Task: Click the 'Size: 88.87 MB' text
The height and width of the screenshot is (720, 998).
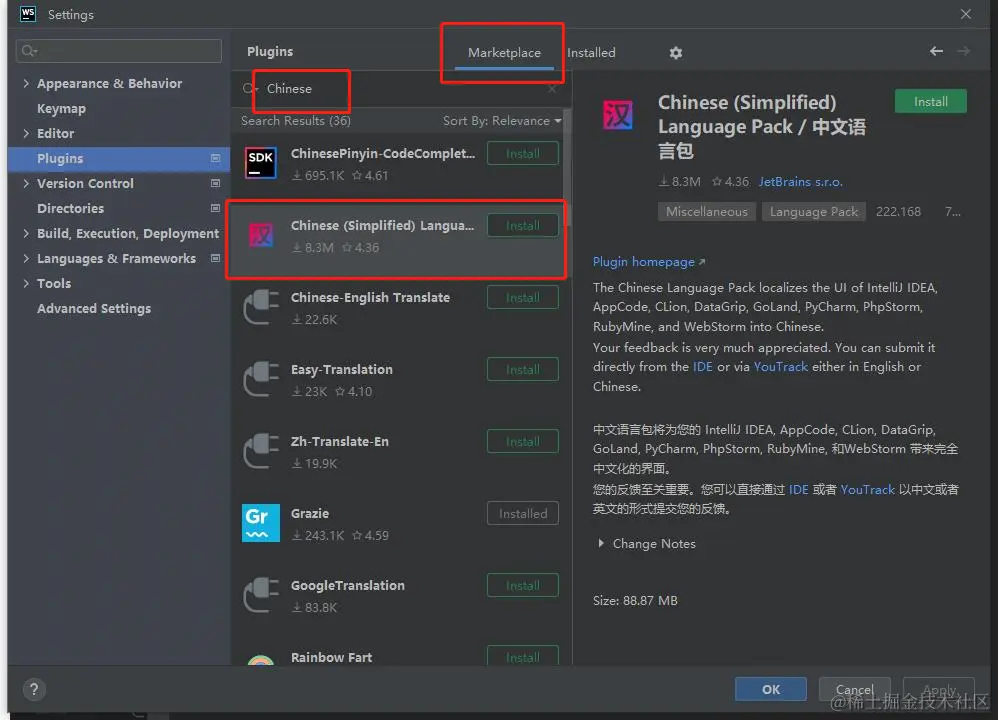Action: click(635, 601)
